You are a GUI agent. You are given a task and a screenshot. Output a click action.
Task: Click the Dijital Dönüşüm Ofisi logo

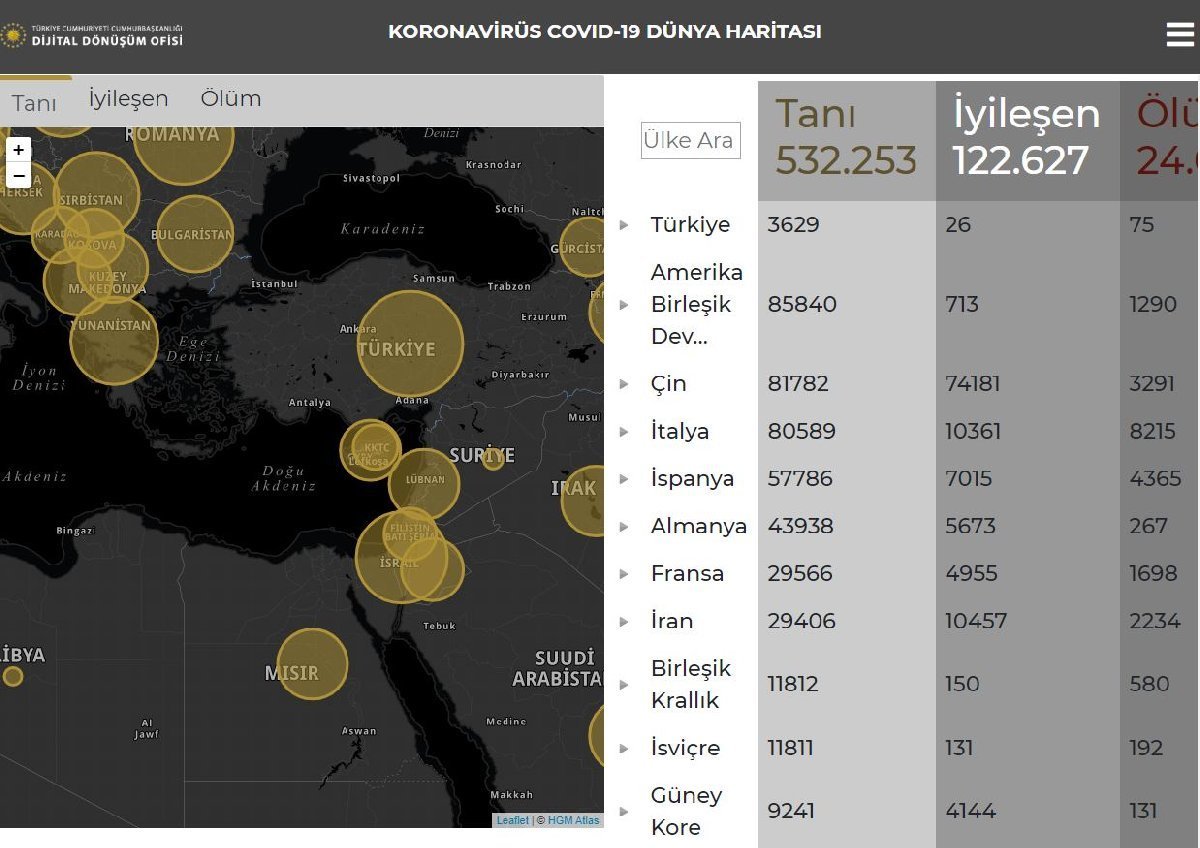coord(92,36)
